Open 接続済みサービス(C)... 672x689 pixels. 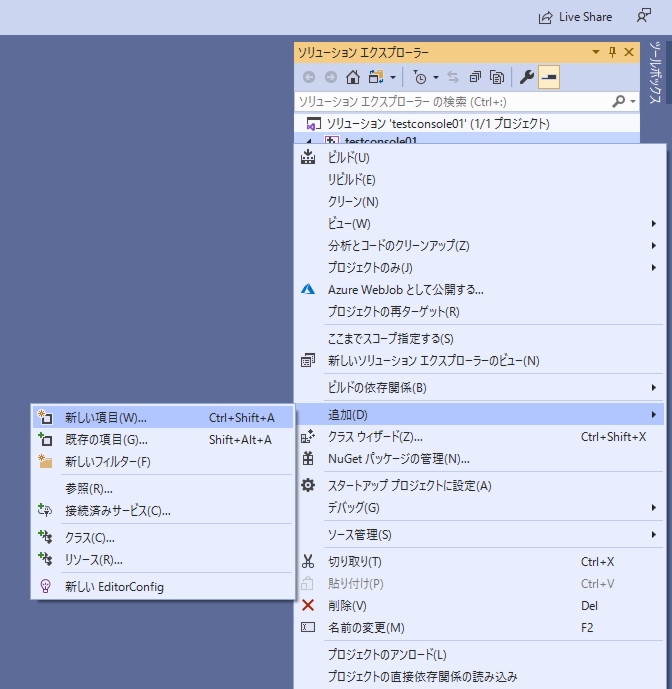click(163, 511)
